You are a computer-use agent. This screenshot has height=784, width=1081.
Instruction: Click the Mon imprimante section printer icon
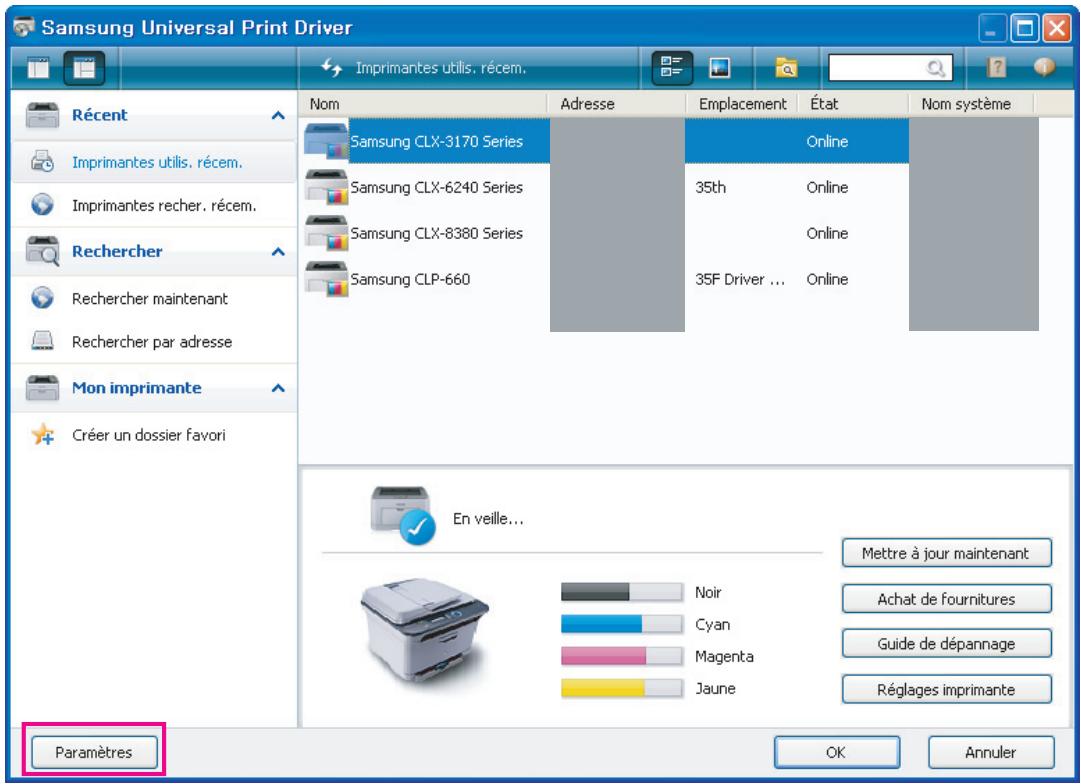pos(43,388)
